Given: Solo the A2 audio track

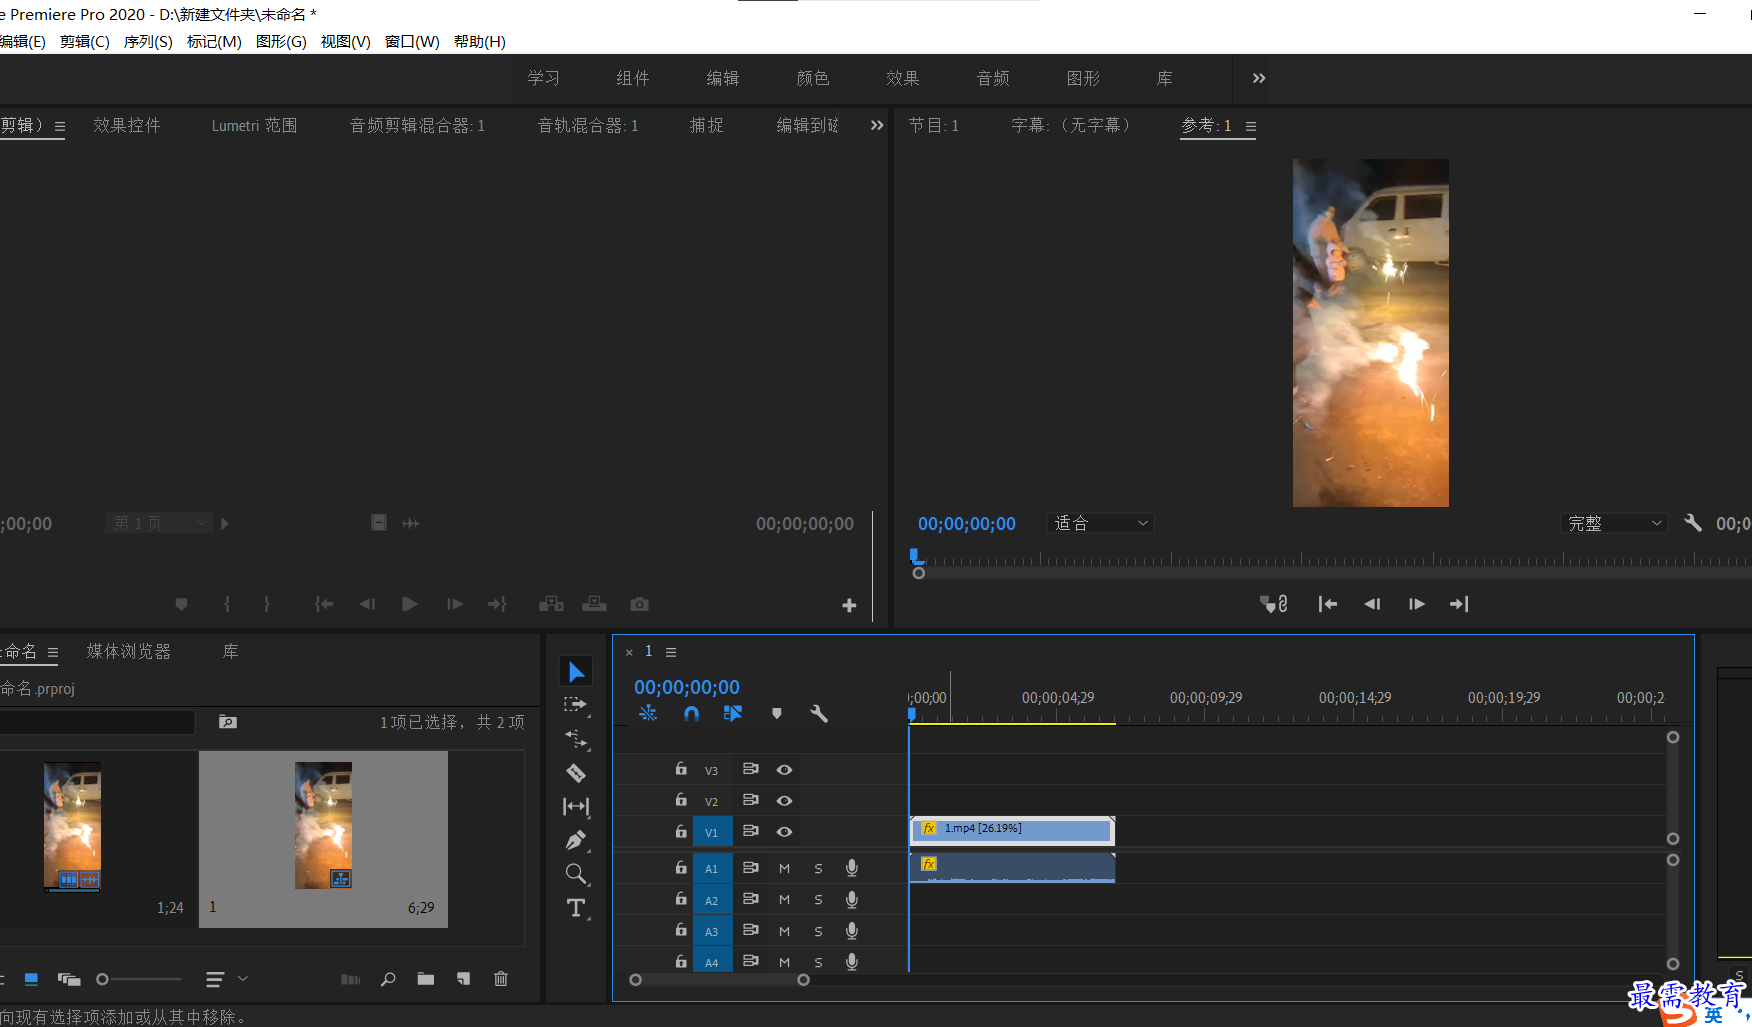Looking at the screenshot, I should [818, 900].
